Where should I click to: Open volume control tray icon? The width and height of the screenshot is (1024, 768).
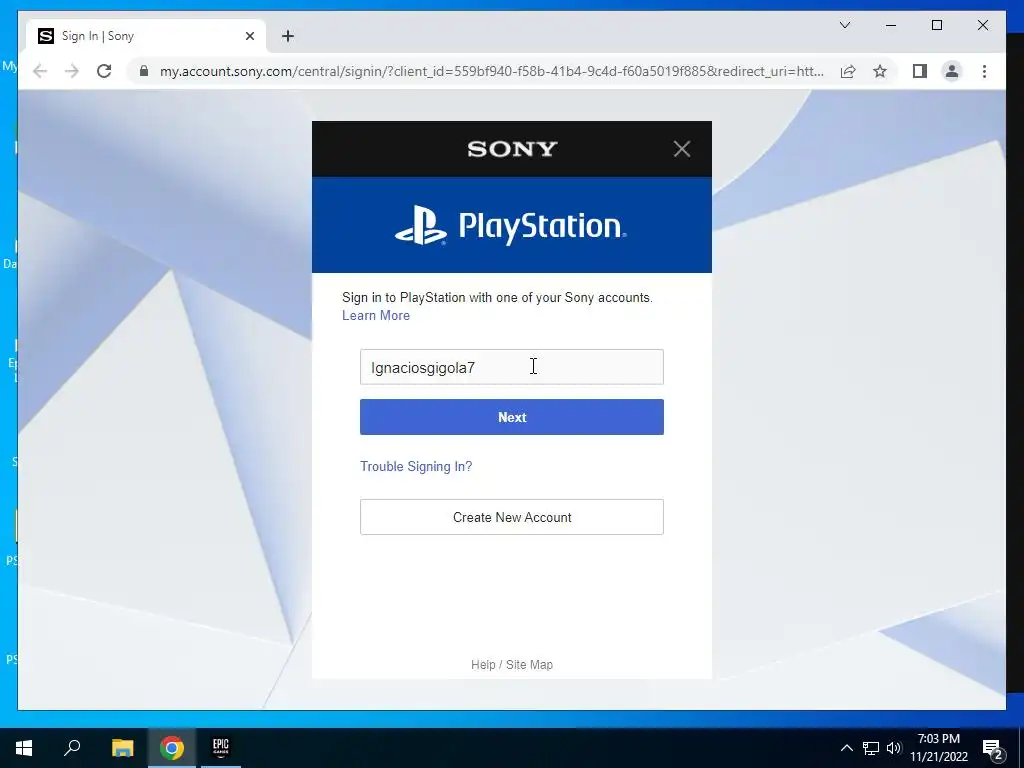click(894, 748)
